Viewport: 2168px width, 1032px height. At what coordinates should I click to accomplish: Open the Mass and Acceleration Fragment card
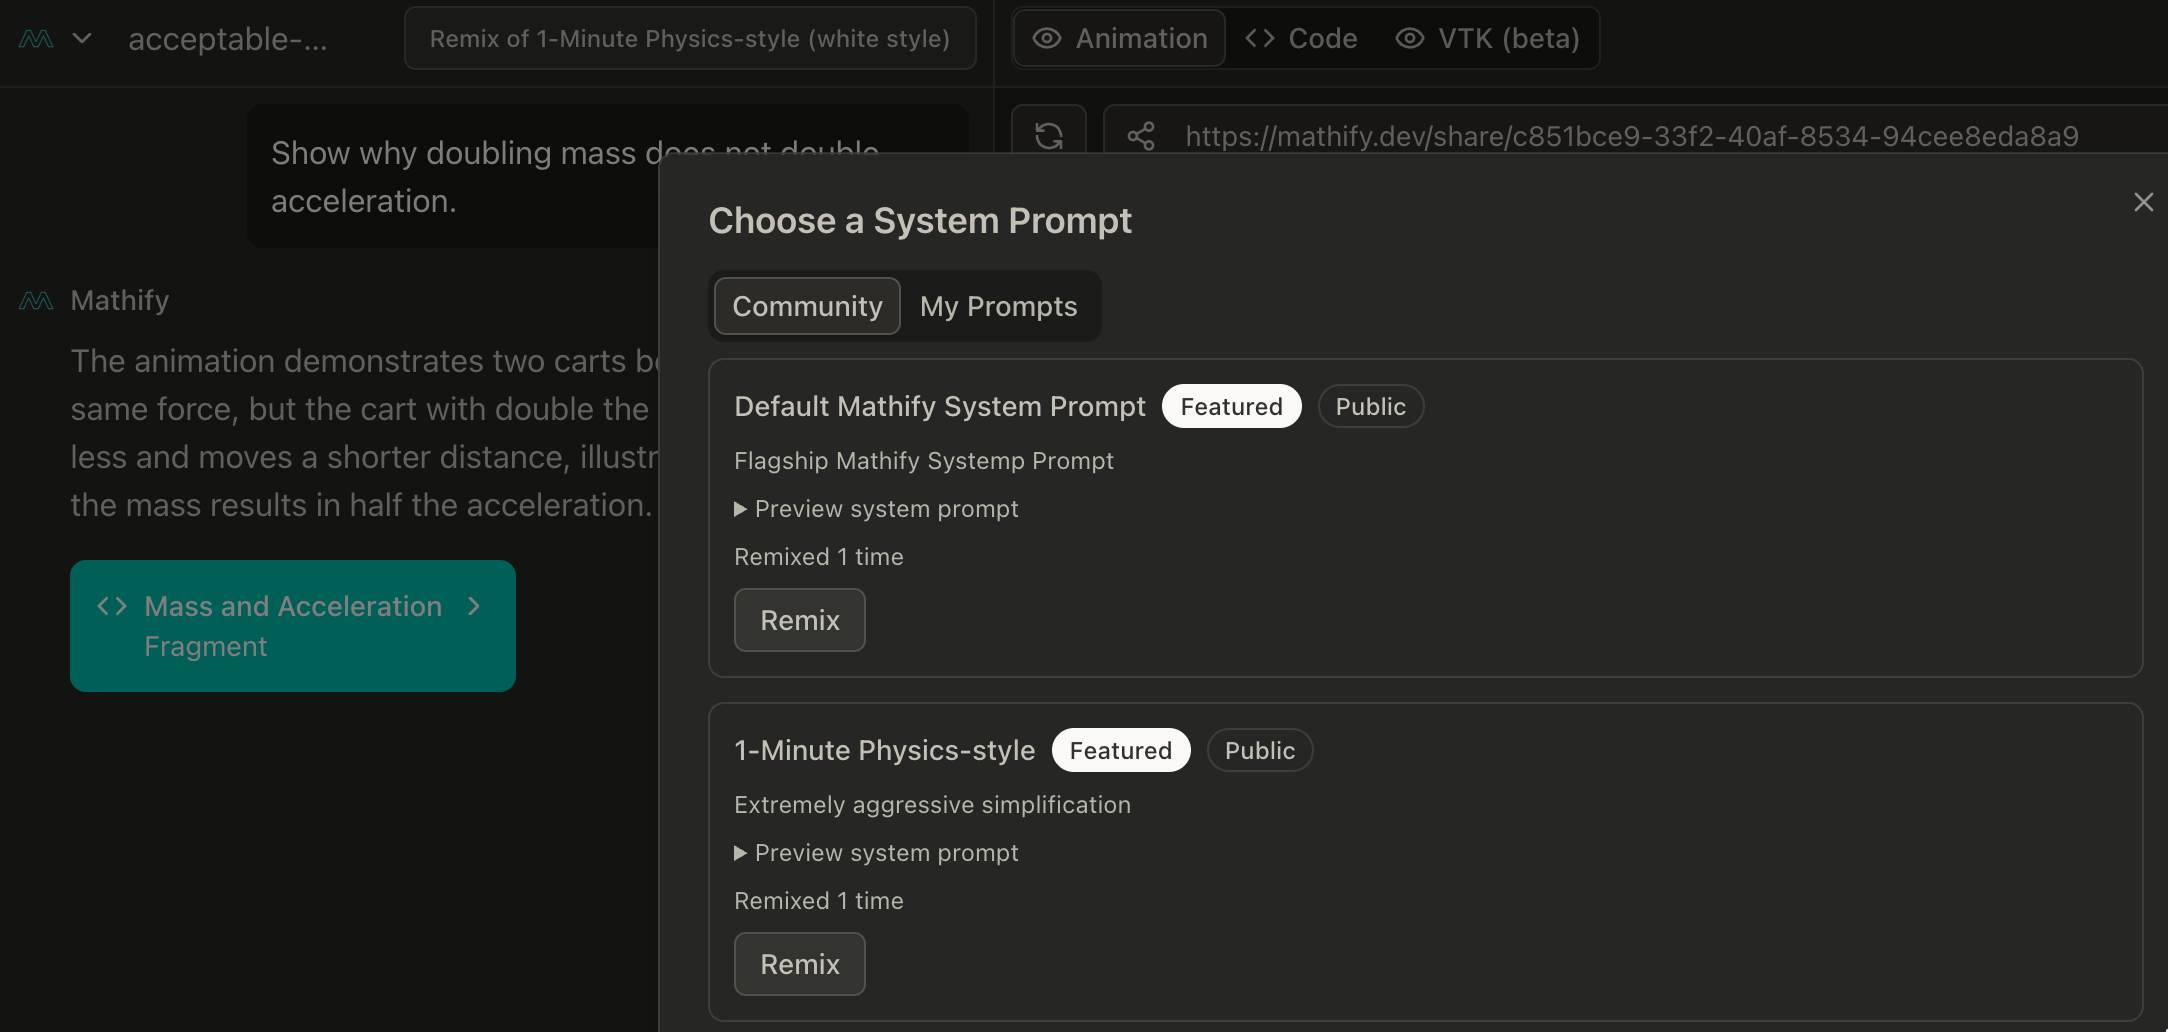[292, 626]
